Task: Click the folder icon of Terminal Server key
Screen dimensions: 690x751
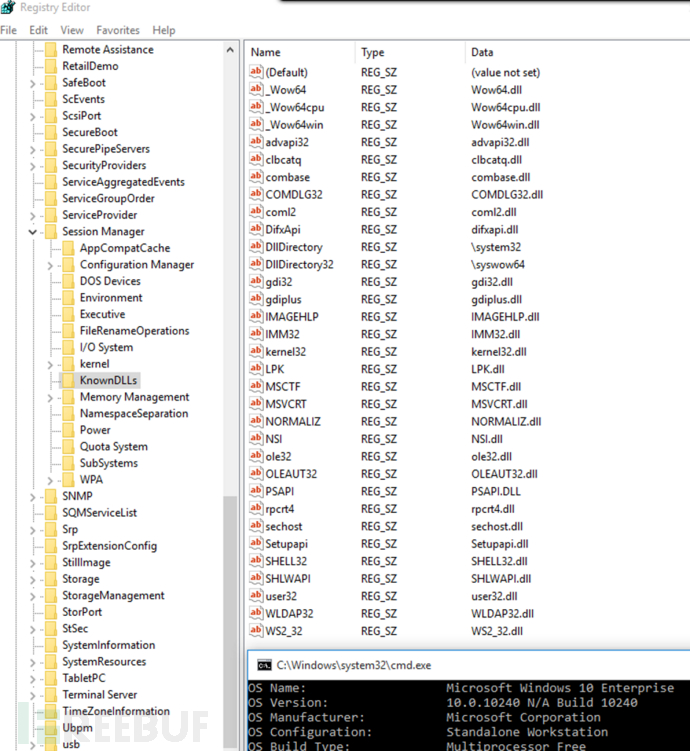Action: point(51,694)
